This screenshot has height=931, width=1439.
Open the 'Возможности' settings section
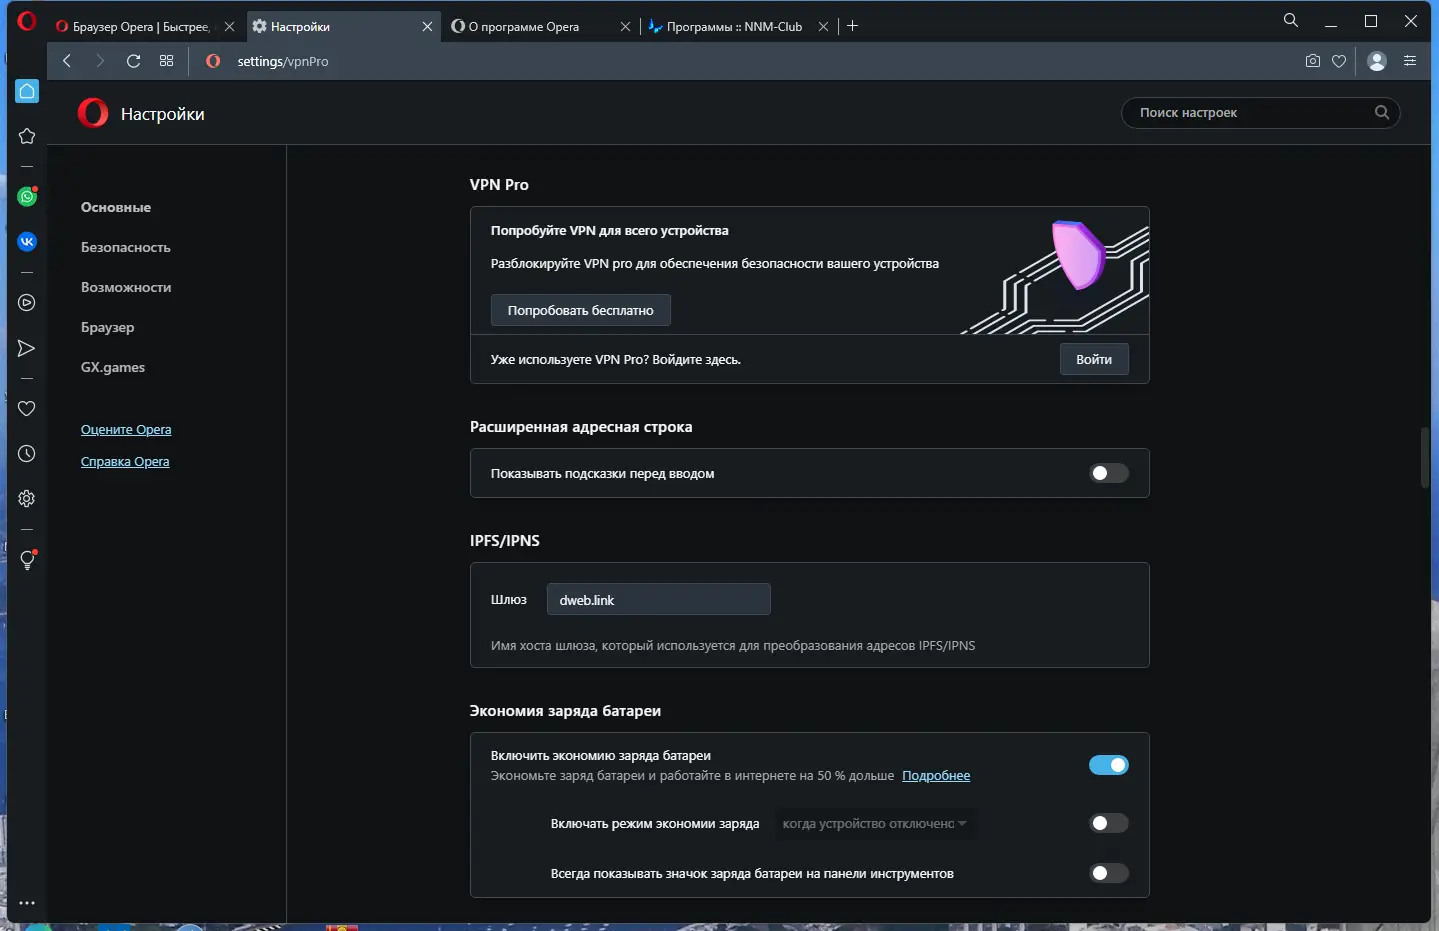[x=126, y=287]
